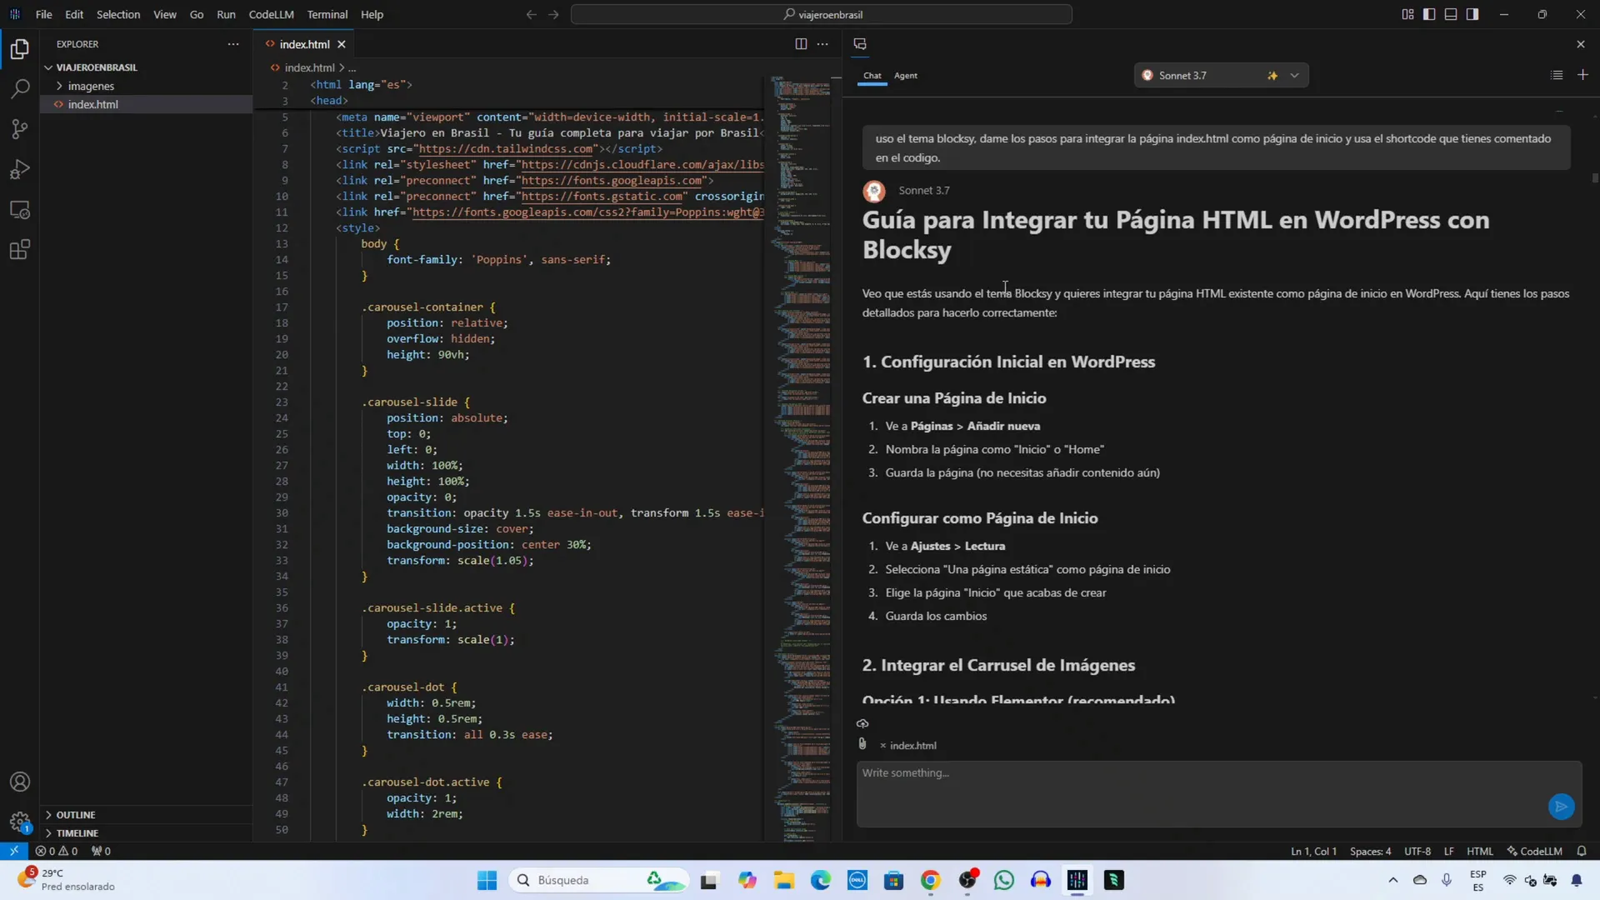Click the HTML language mode in status bar

pyautogui.click(x=1479, y=851)
